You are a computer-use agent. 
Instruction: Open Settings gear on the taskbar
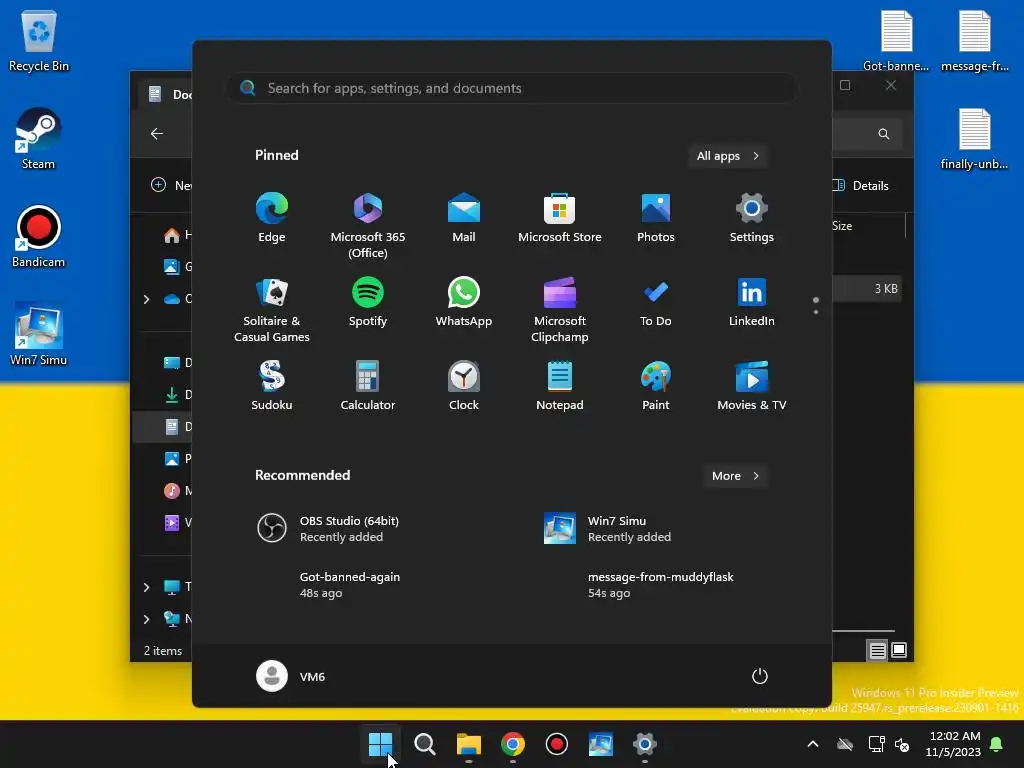645,744
